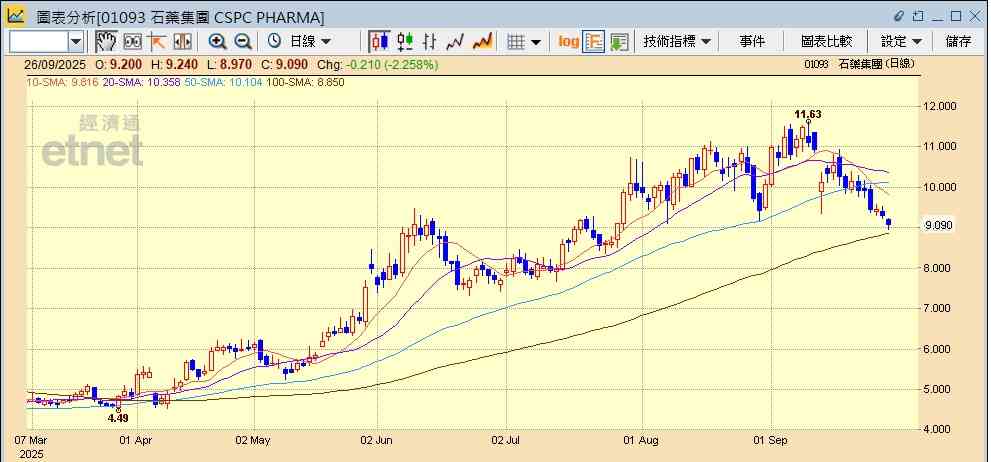Screen dimensions: 991x462
Task: Click the chart analysis app icon in title bar
Action: [x=16, y=15]
